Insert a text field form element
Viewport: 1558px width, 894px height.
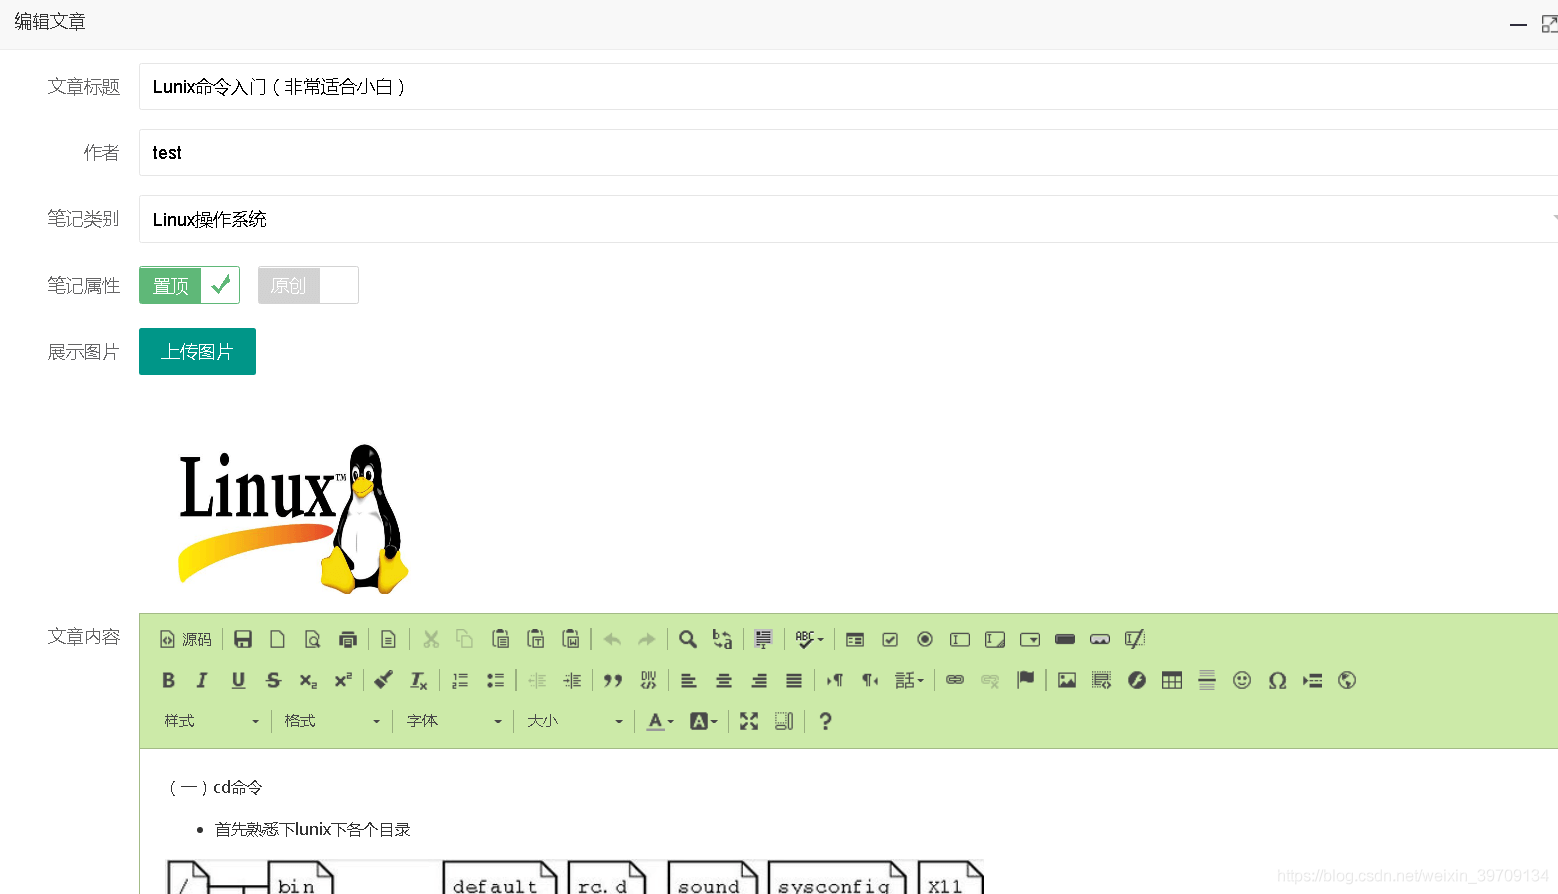click(x=960, y=639)
